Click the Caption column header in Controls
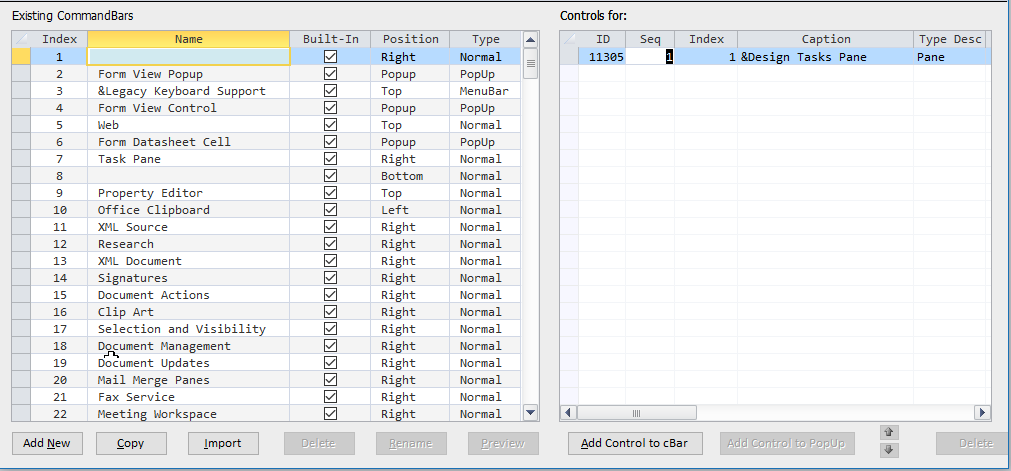 tap(825, 39)
